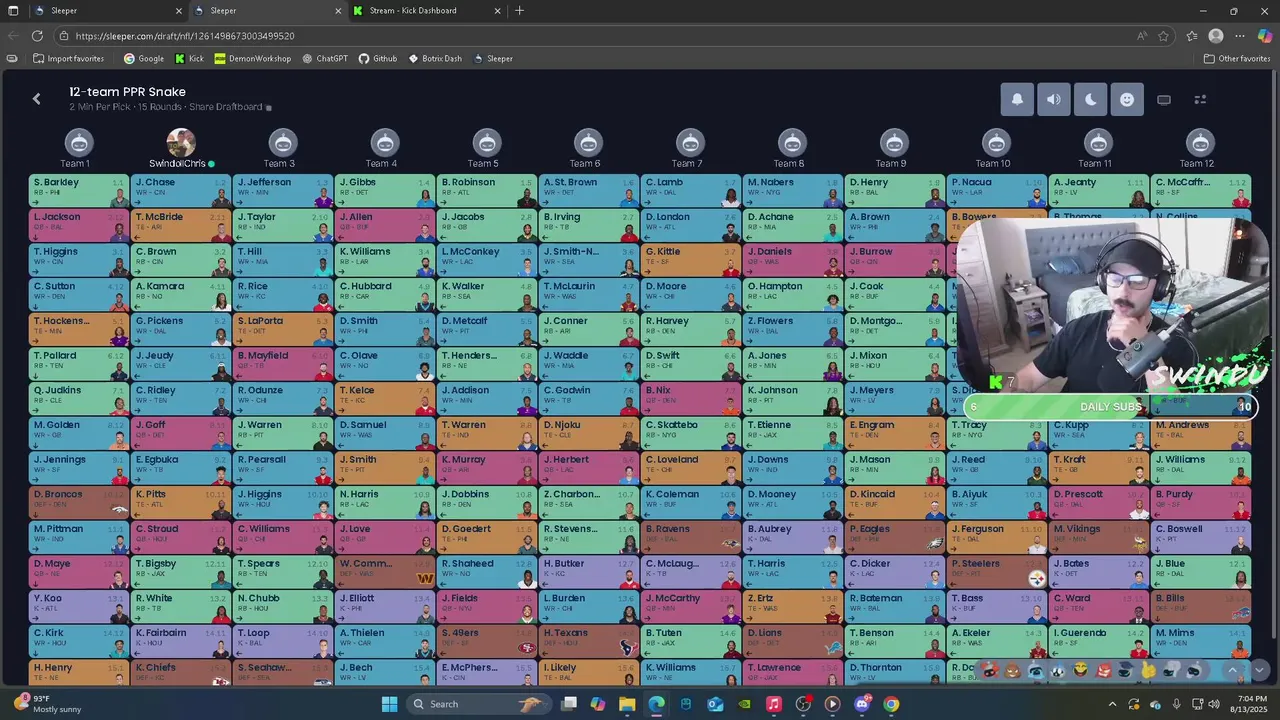Go back using the draft board back arrow
This screenshot has width=1280, height=720.
pos(37,99)
